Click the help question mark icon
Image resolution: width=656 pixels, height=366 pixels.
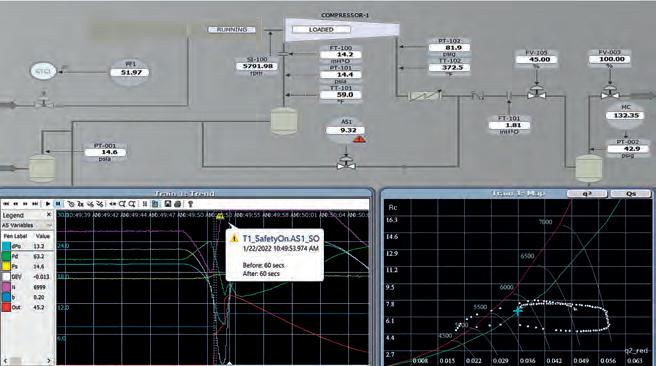tap(190, 204)
